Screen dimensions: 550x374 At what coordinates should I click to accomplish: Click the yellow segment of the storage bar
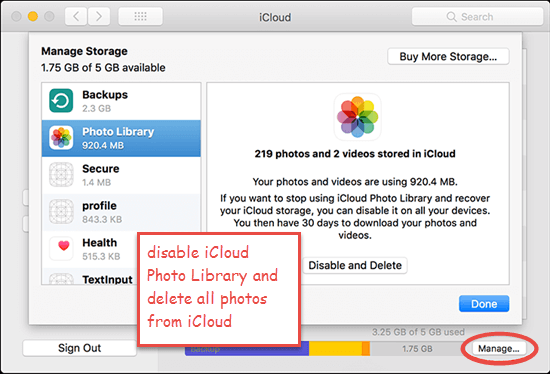(335, 348)
